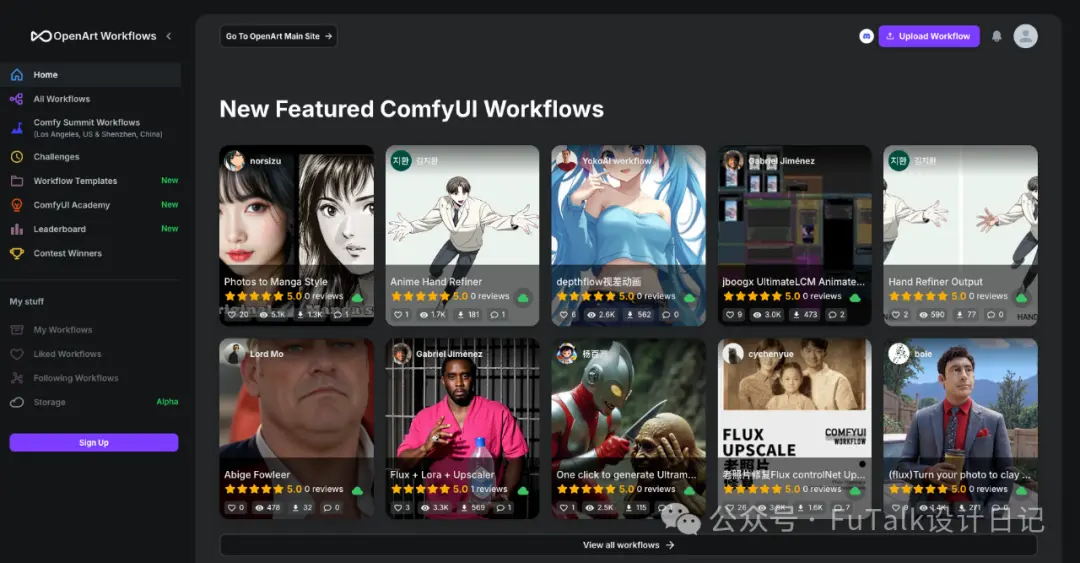Click View all workflows link
Viewport: 1080px width, 563px height.
[x=628, y=544]
